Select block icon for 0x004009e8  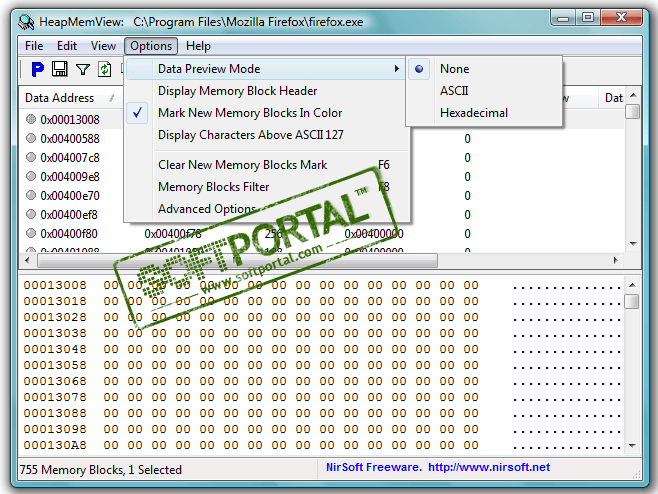click(31, 176)
